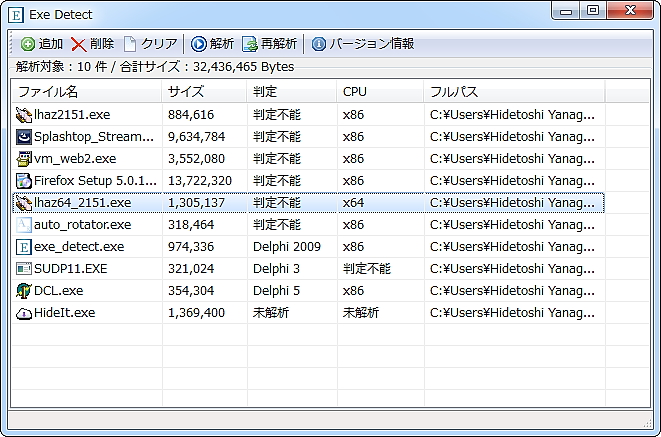Click the Firefox Setup installer icon
The image size is (661, 437).
pyautogui.click(x=24, y=181)
